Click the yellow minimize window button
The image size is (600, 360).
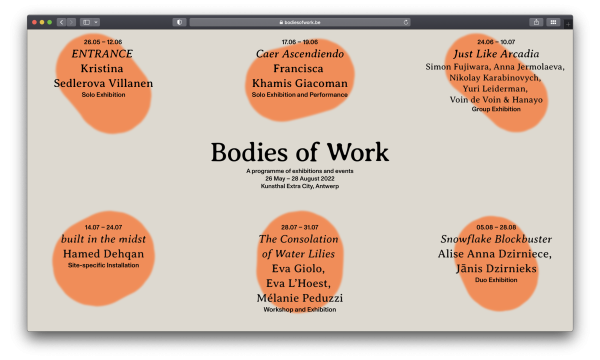pos(42,22)
